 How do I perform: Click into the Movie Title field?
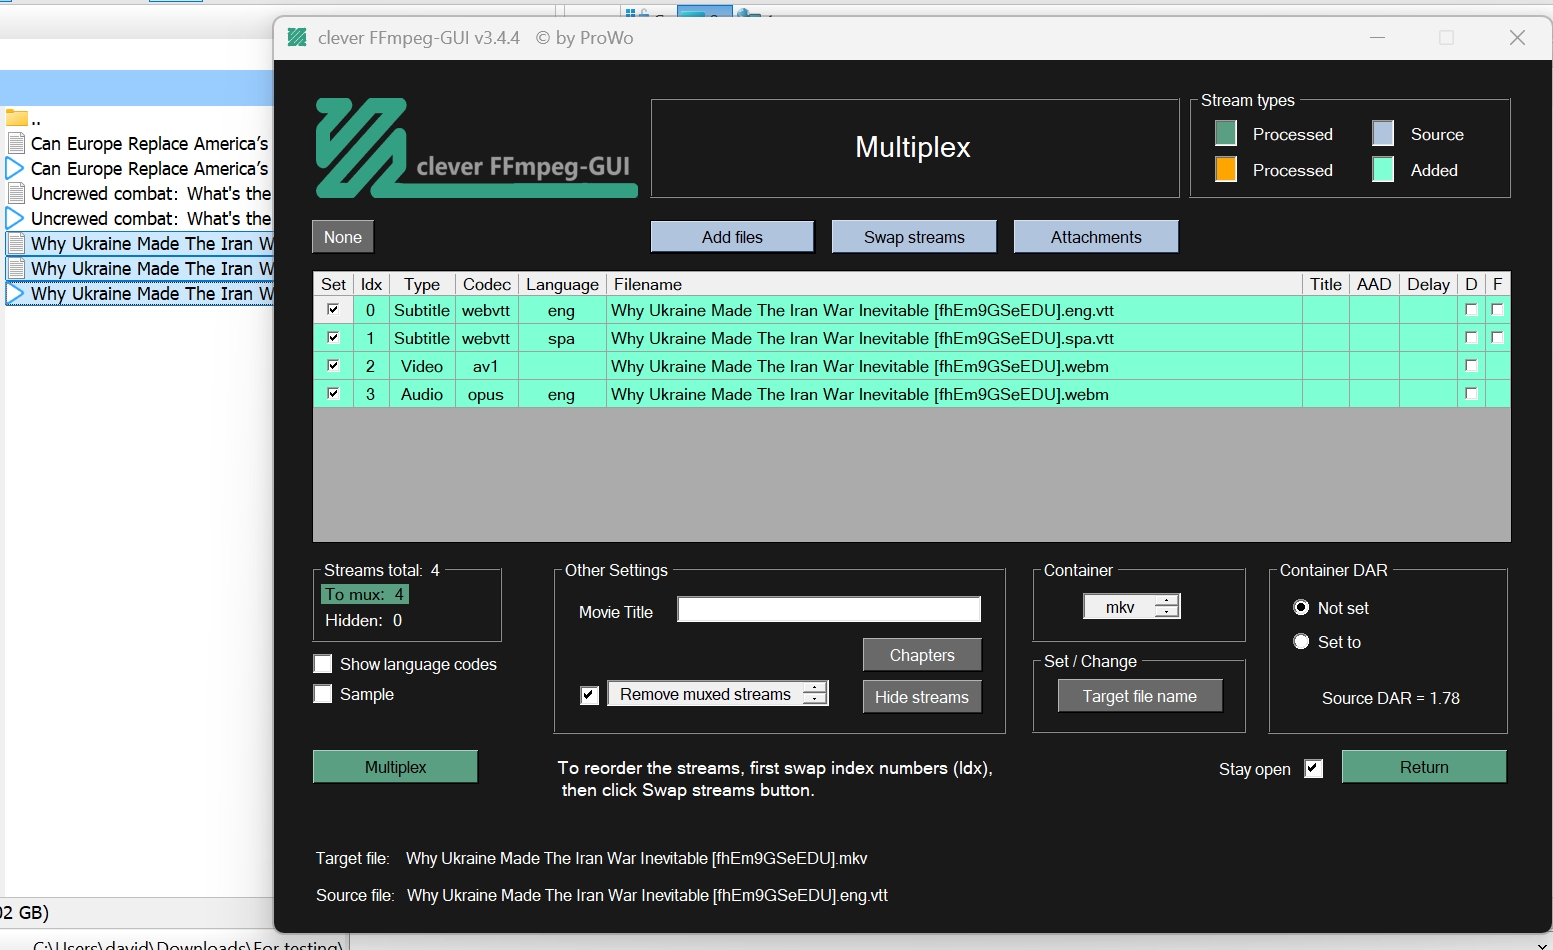[829, 610]
